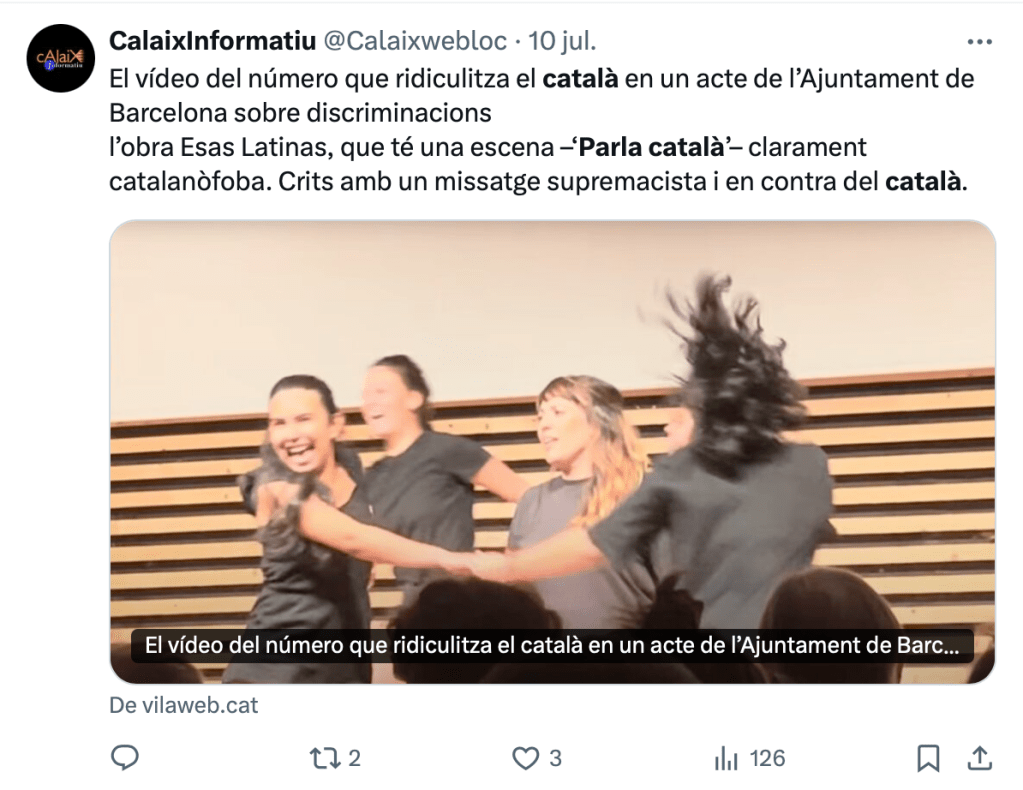
Task: View analytics bar chart icon
Action: click(x=725, y=759)
